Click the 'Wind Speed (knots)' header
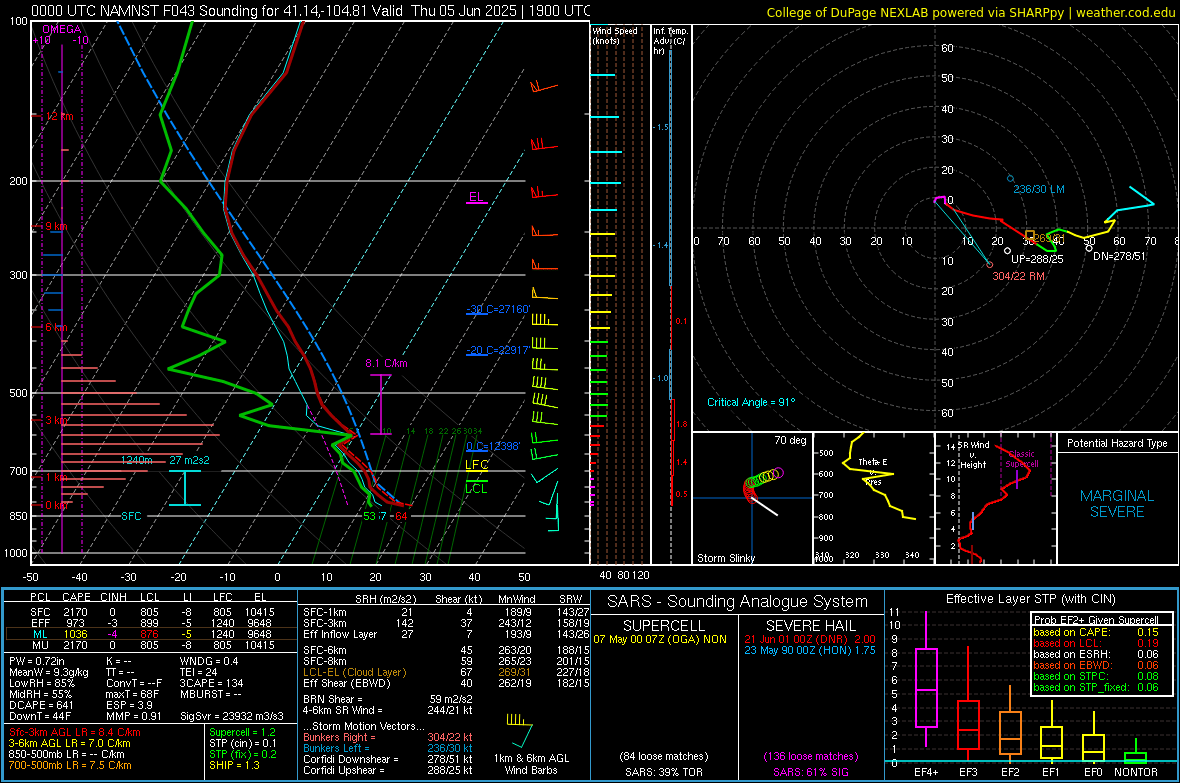Image resolution: width=1180 pixels, height=783 pixels. (x=614, y=35)
